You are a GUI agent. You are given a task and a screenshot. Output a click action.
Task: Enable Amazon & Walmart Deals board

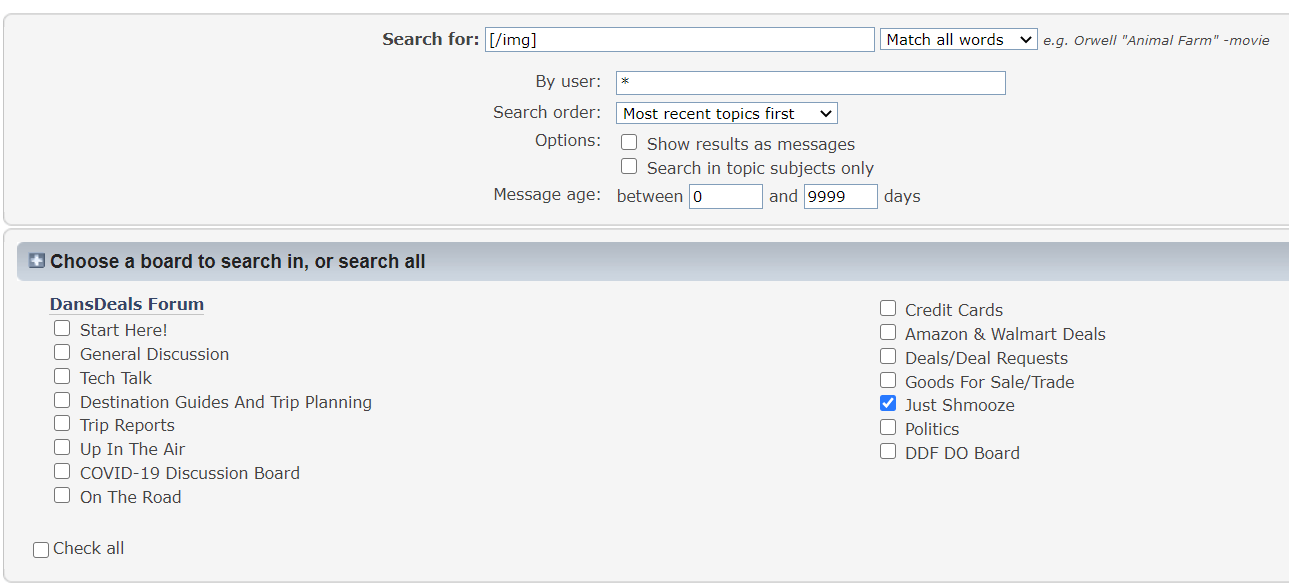[888, 332]
